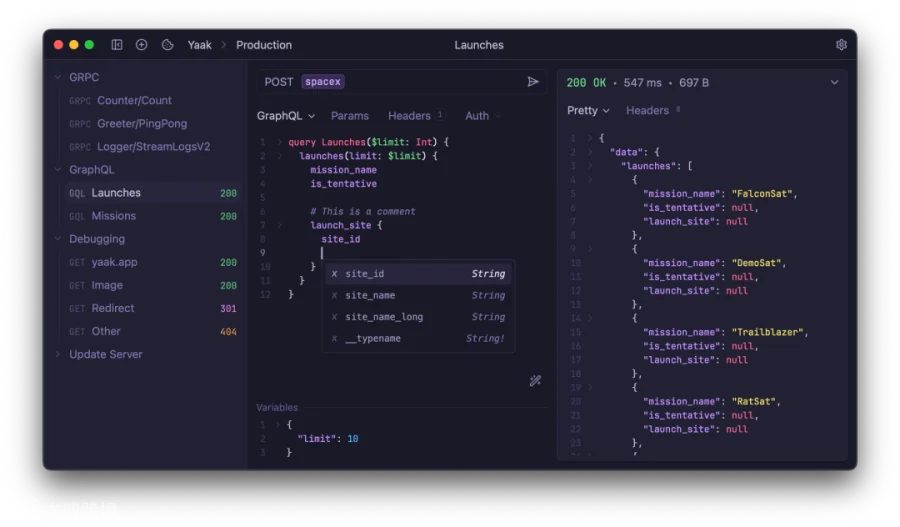The height and width of the screenshot is (527, 900).
Task: Click the spacex URL variable field
Action: [323, 82]
